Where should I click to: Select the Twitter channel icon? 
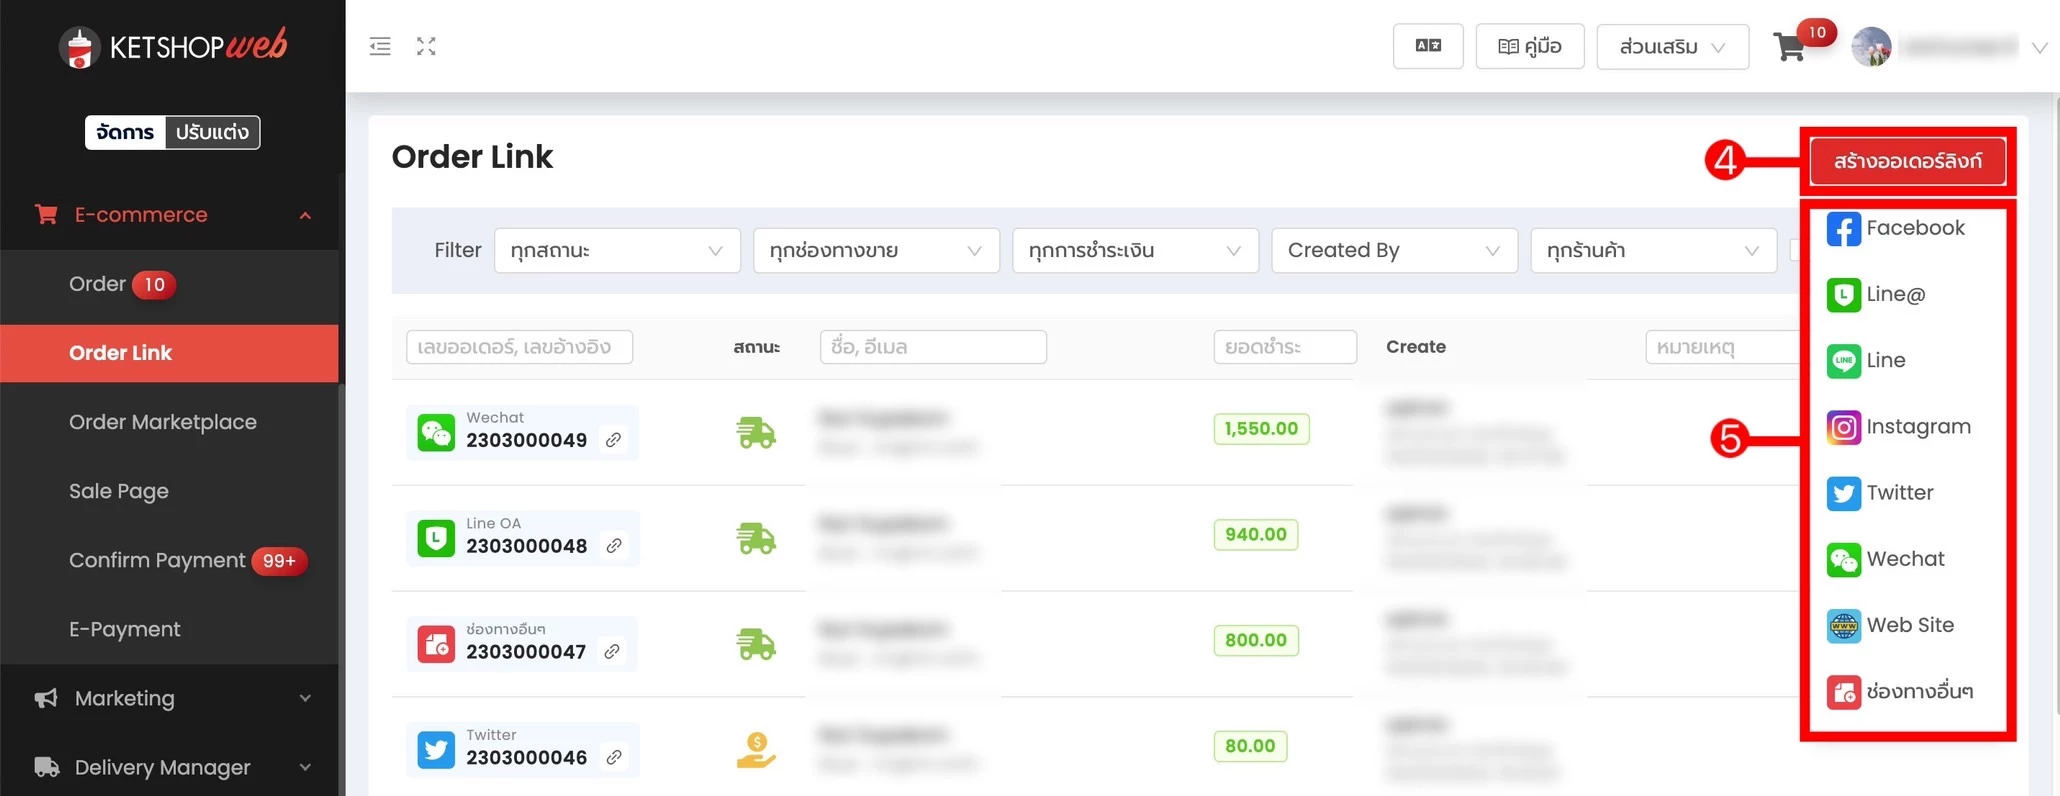1843,493
